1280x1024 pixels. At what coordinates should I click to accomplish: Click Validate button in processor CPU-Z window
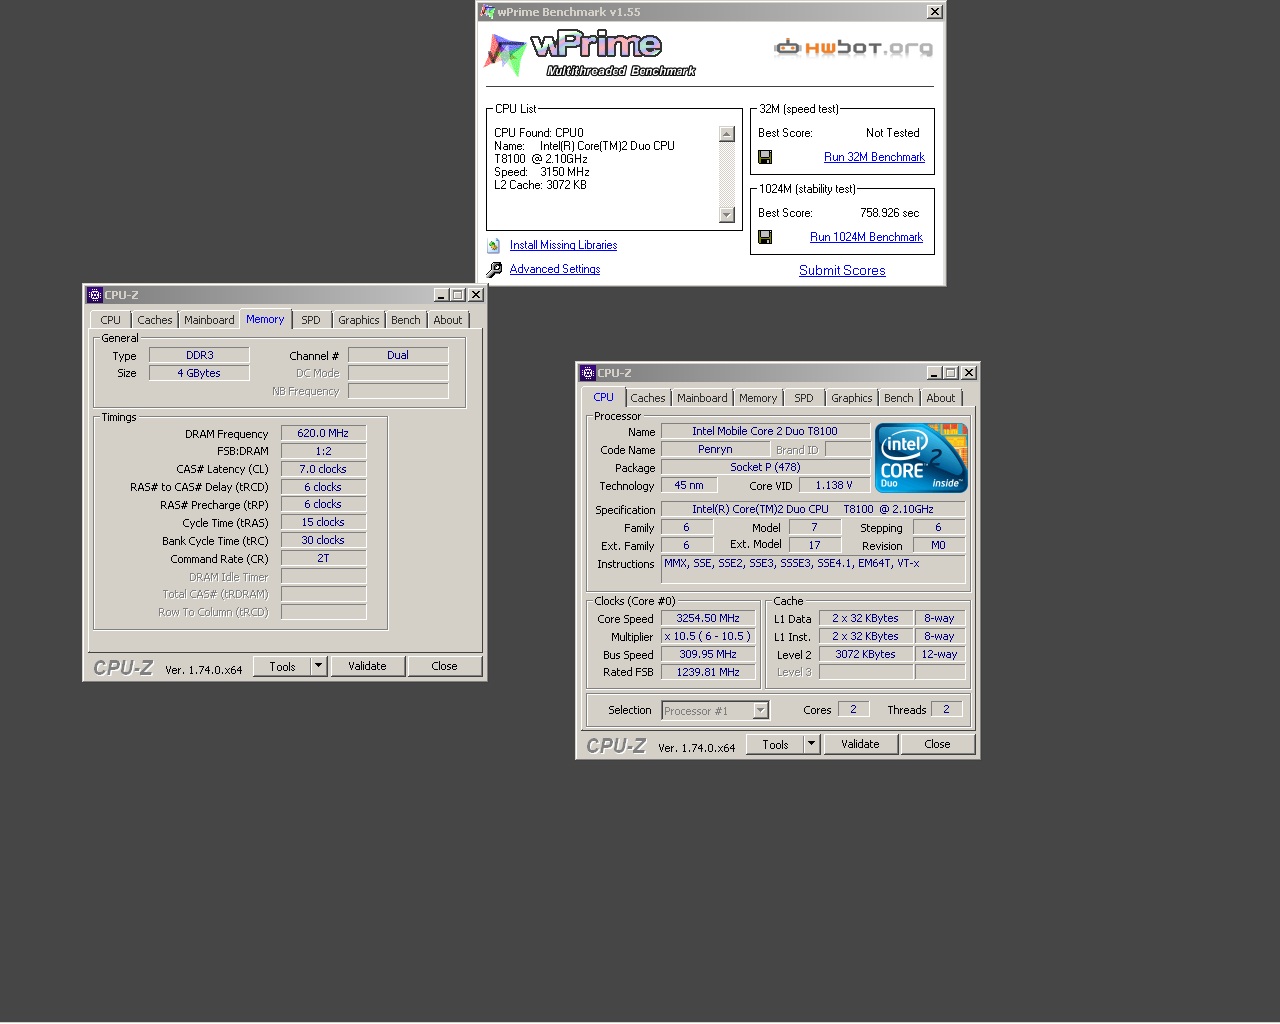click(860, 744)
